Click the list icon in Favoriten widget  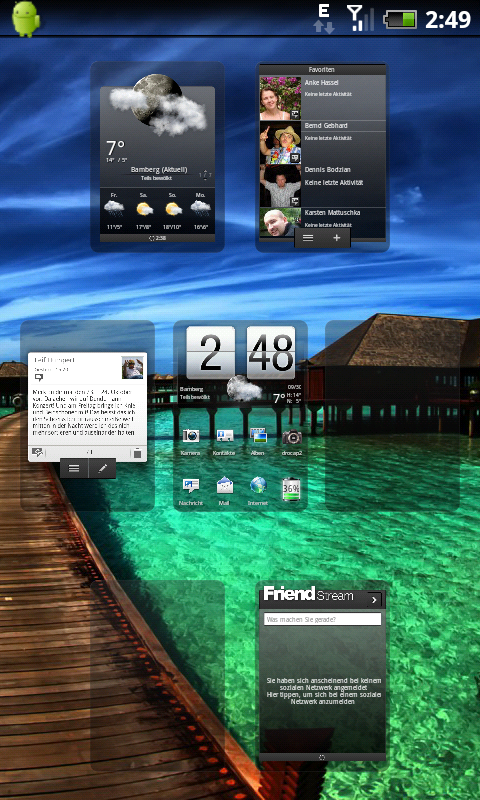click(308, 238)
